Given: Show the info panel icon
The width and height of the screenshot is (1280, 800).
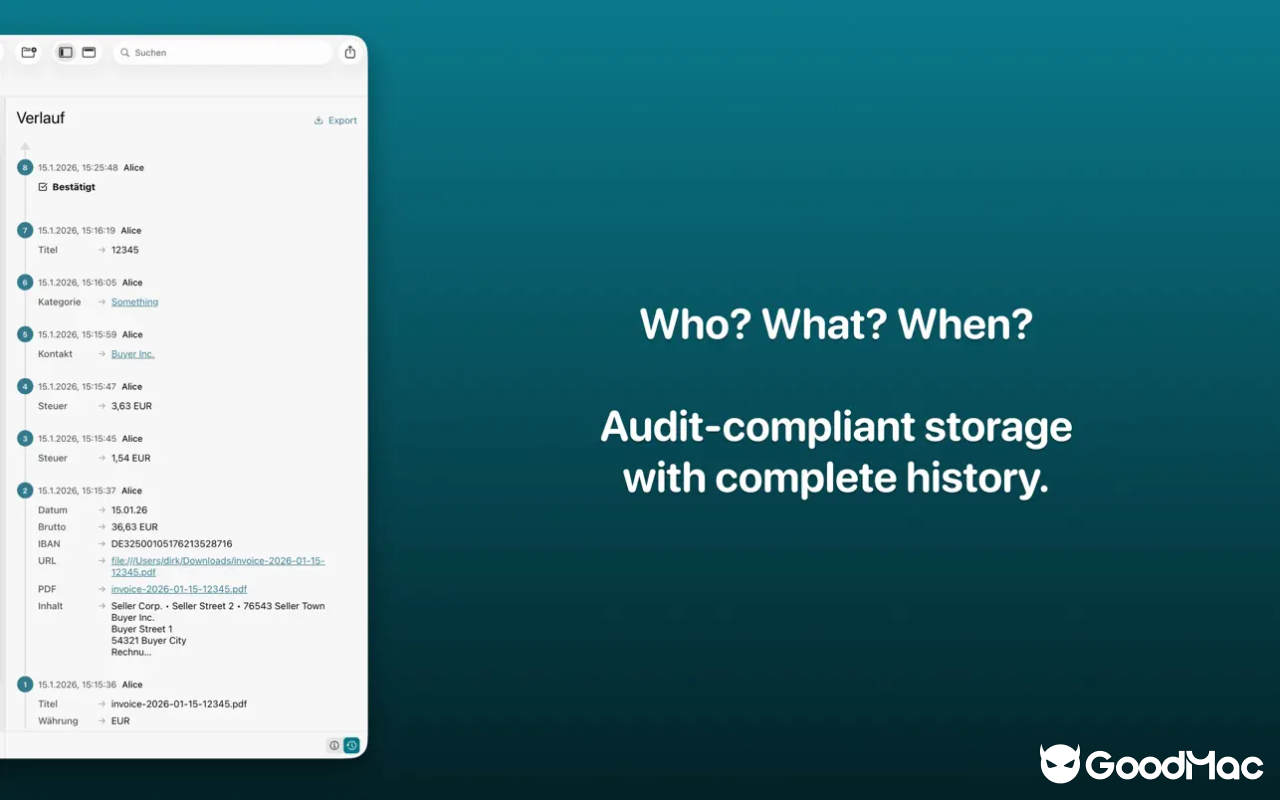Looking at the screenshot, I should pos(334,745).
